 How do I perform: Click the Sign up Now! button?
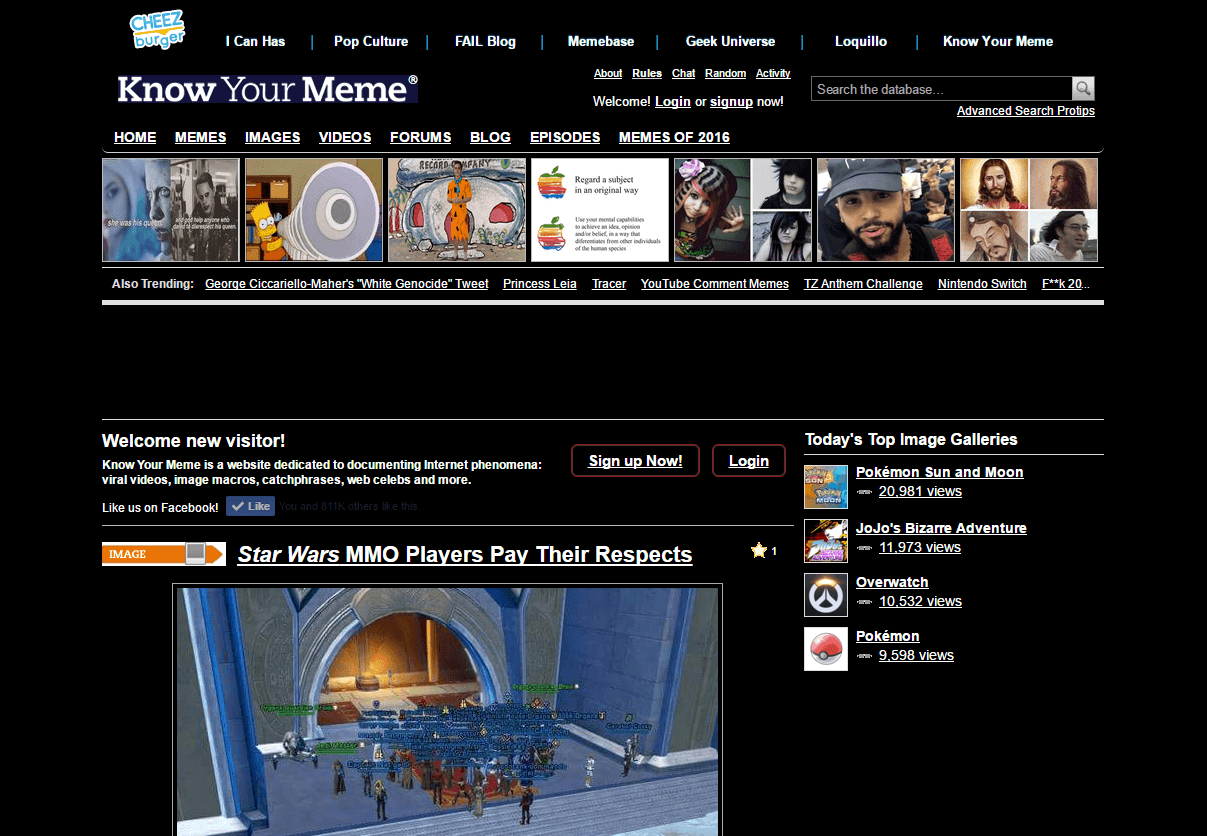[635, 461]
